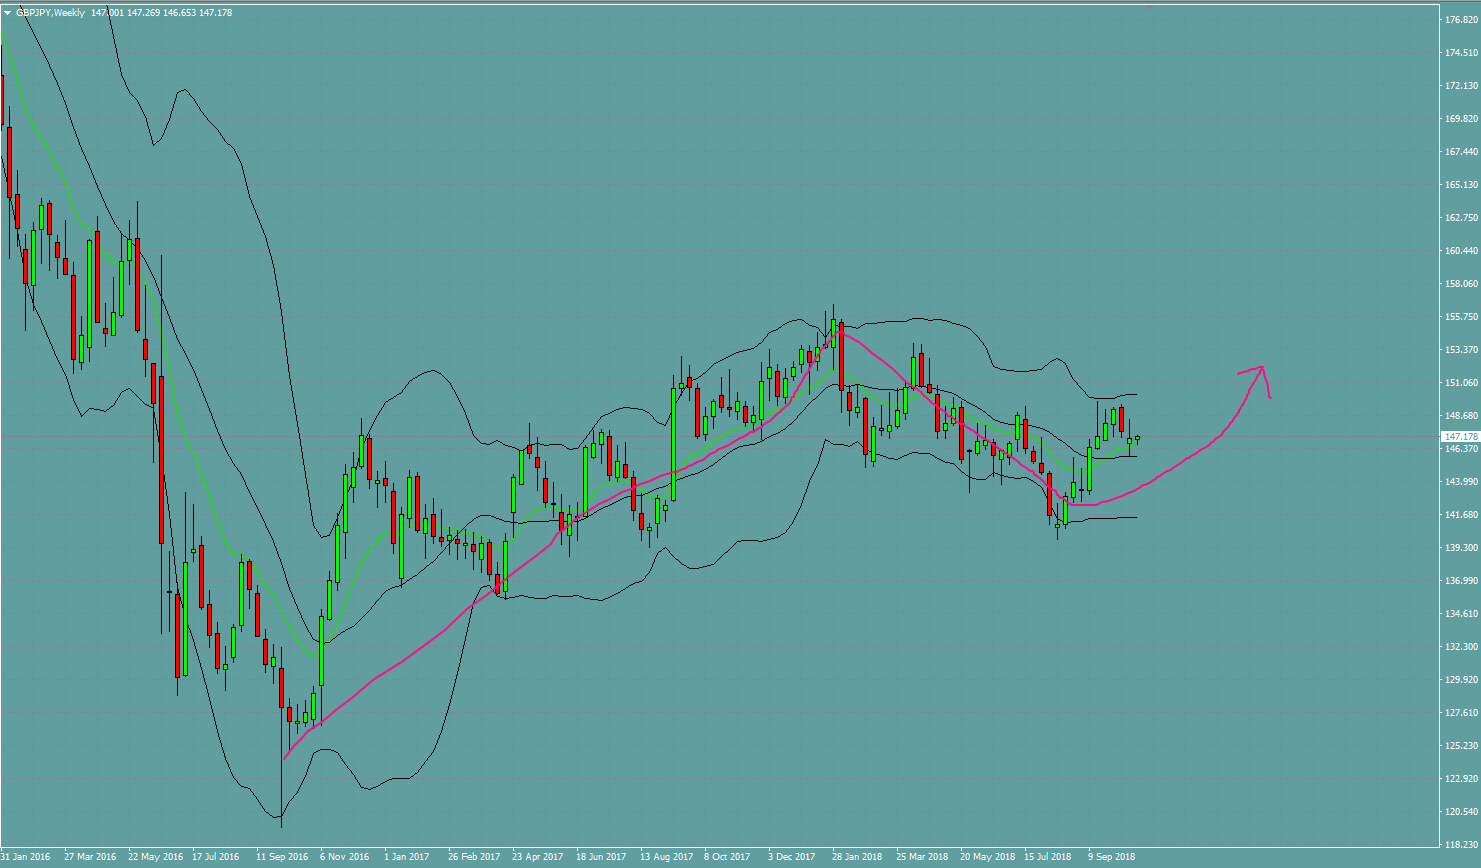Click the 1 Jan 2017 date label
The width and height of the screenshot is (1481, 868).
[x=406, y=857]
